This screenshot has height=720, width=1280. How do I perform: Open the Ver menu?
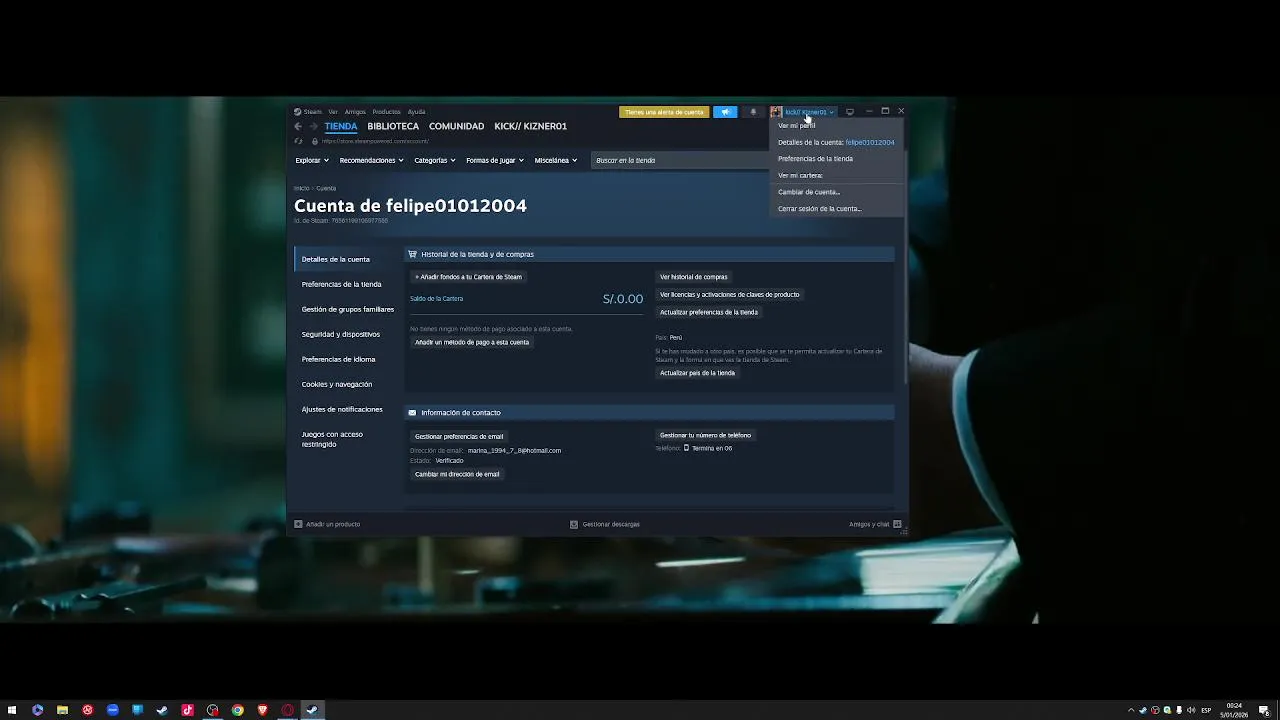[333, 112]
